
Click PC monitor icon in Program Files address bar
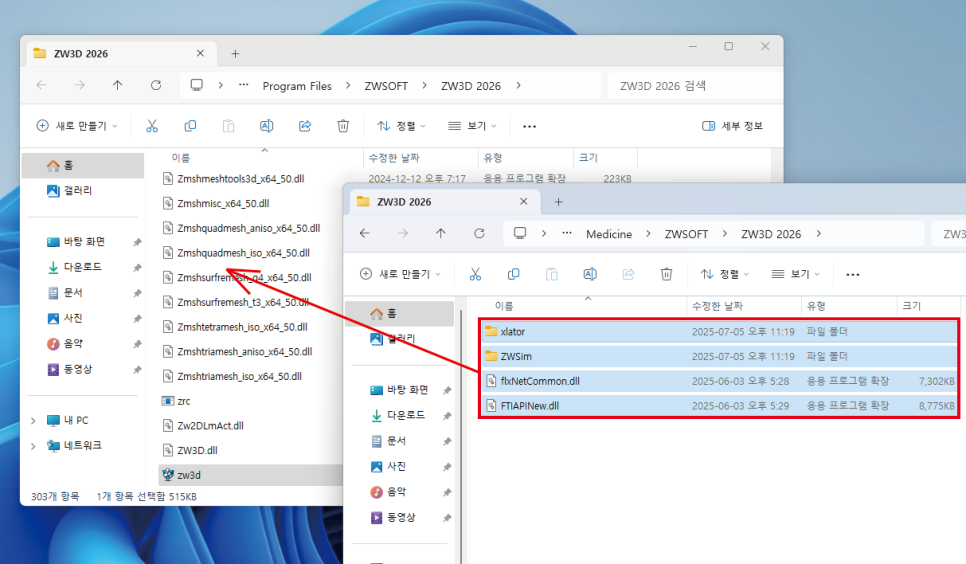click(x=197, y=85)
